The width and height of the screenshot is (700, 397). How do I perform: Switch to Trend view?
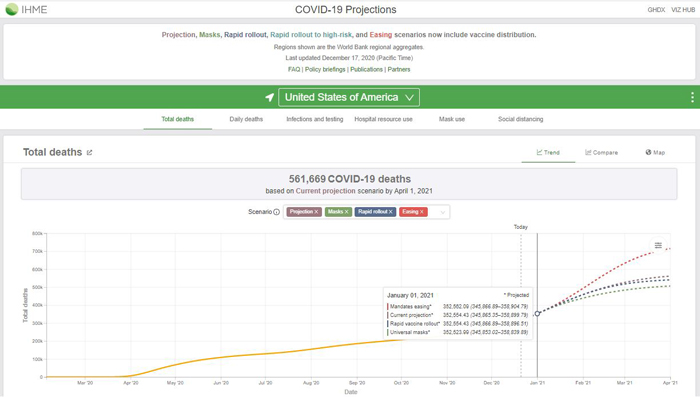tap(548, 152)
